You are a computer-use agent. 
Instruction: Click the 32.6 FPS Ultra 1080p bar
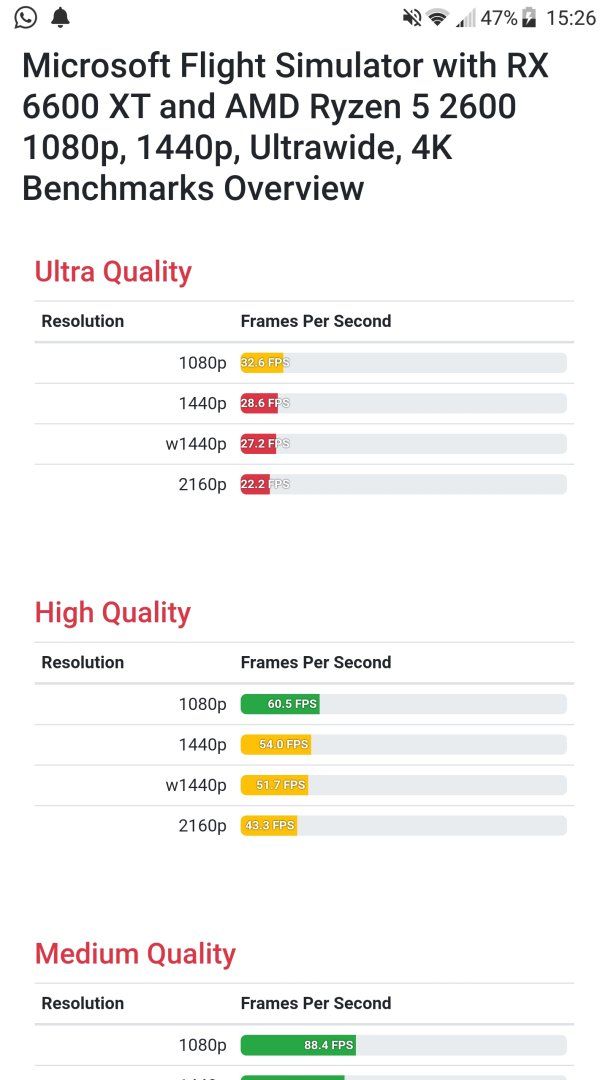tap(262, 363)
